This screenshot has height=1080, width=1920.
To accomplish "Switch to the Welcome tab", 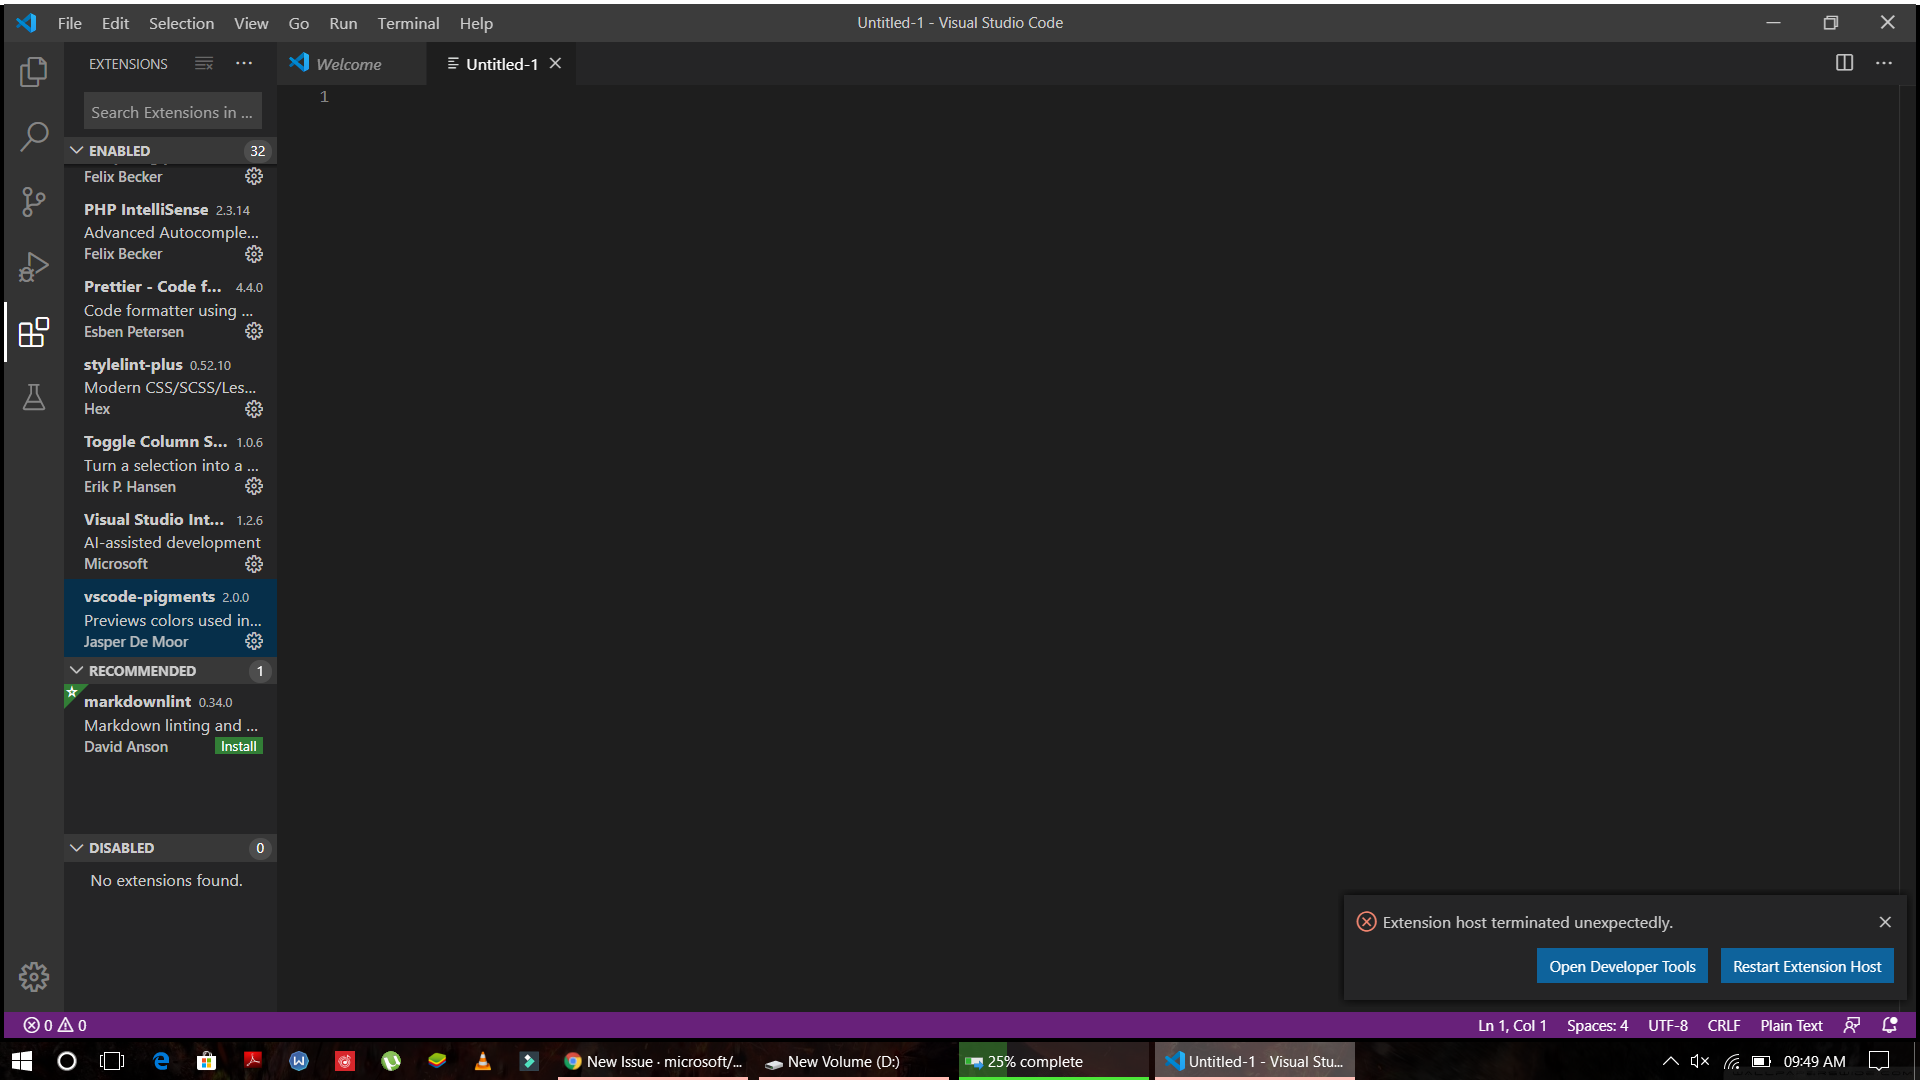I will point(348,63).
